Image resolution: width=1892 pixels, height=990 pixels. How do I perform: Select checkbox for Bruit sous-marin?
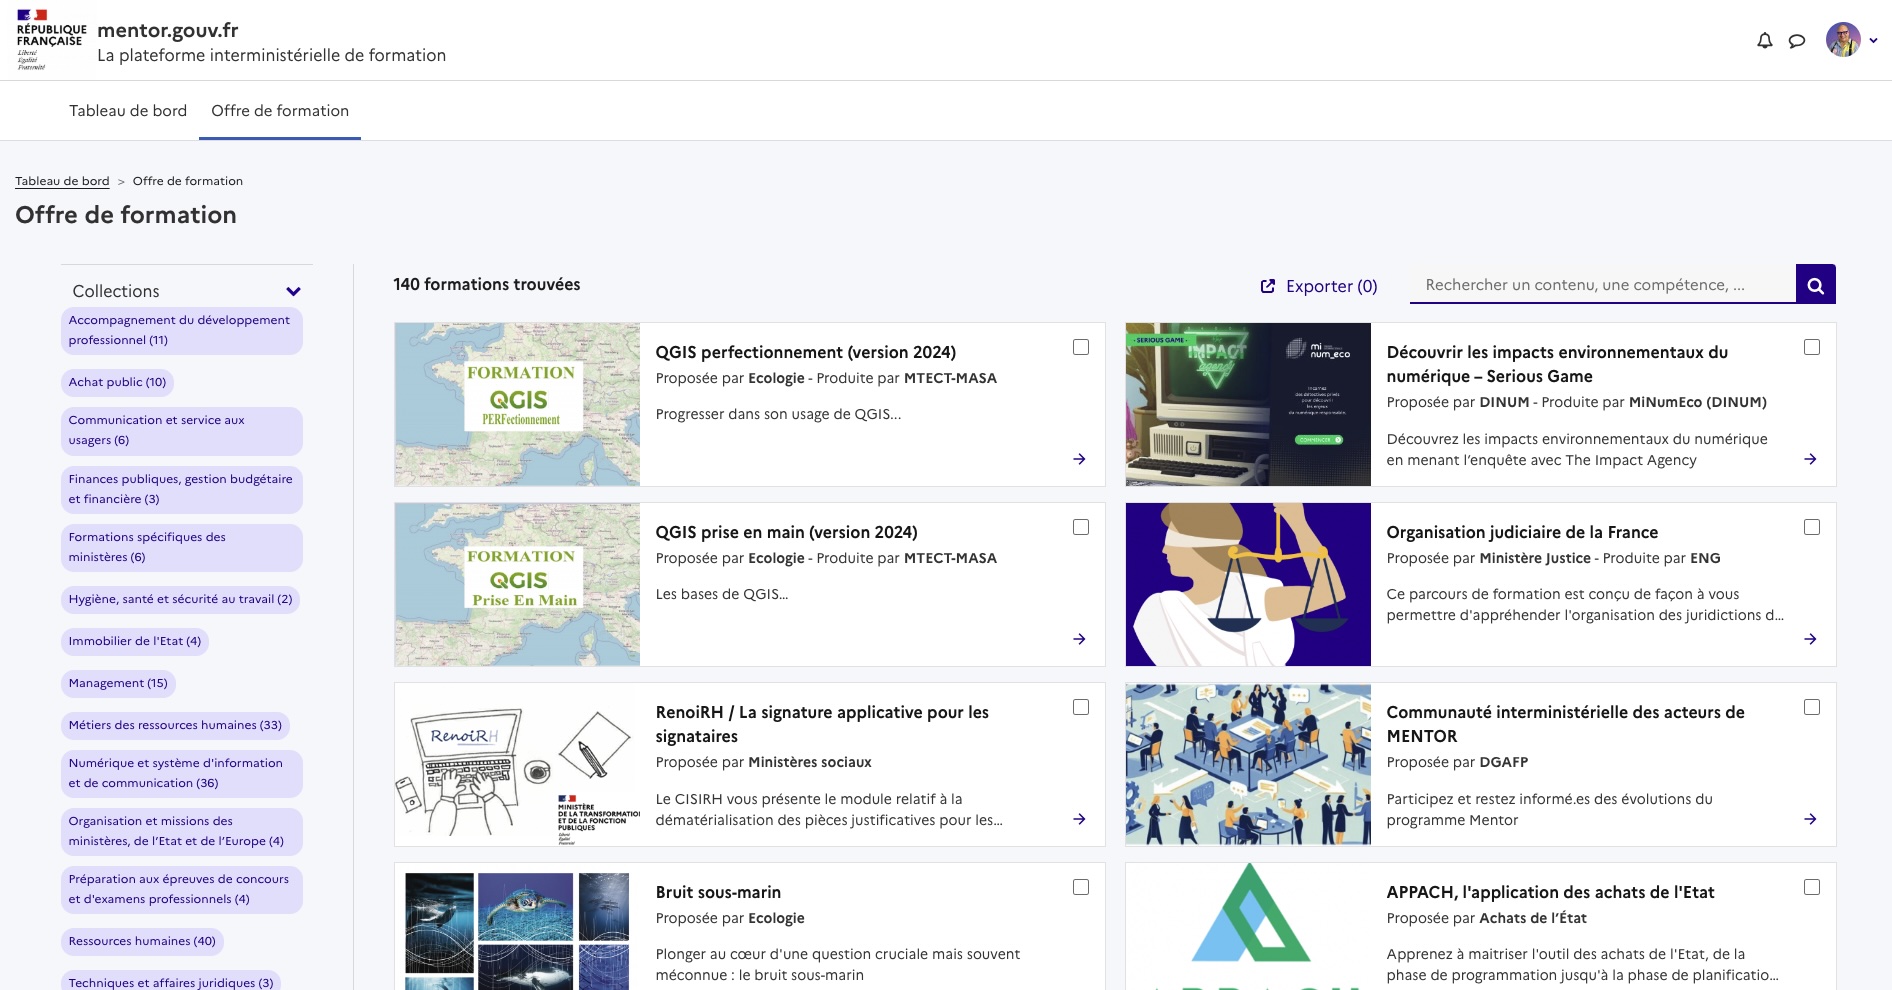pyautogui.click(x=1081, y=887)
